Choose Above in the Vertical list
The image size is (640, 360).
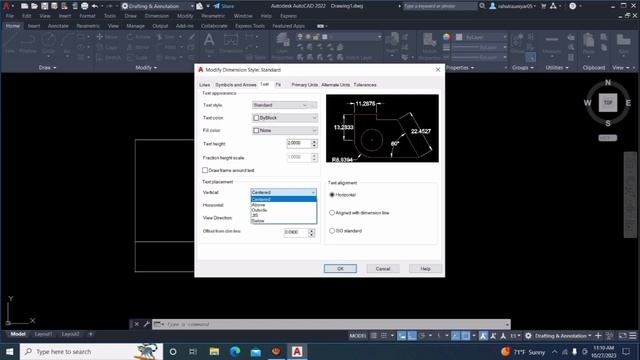click(x=284, y=205)
